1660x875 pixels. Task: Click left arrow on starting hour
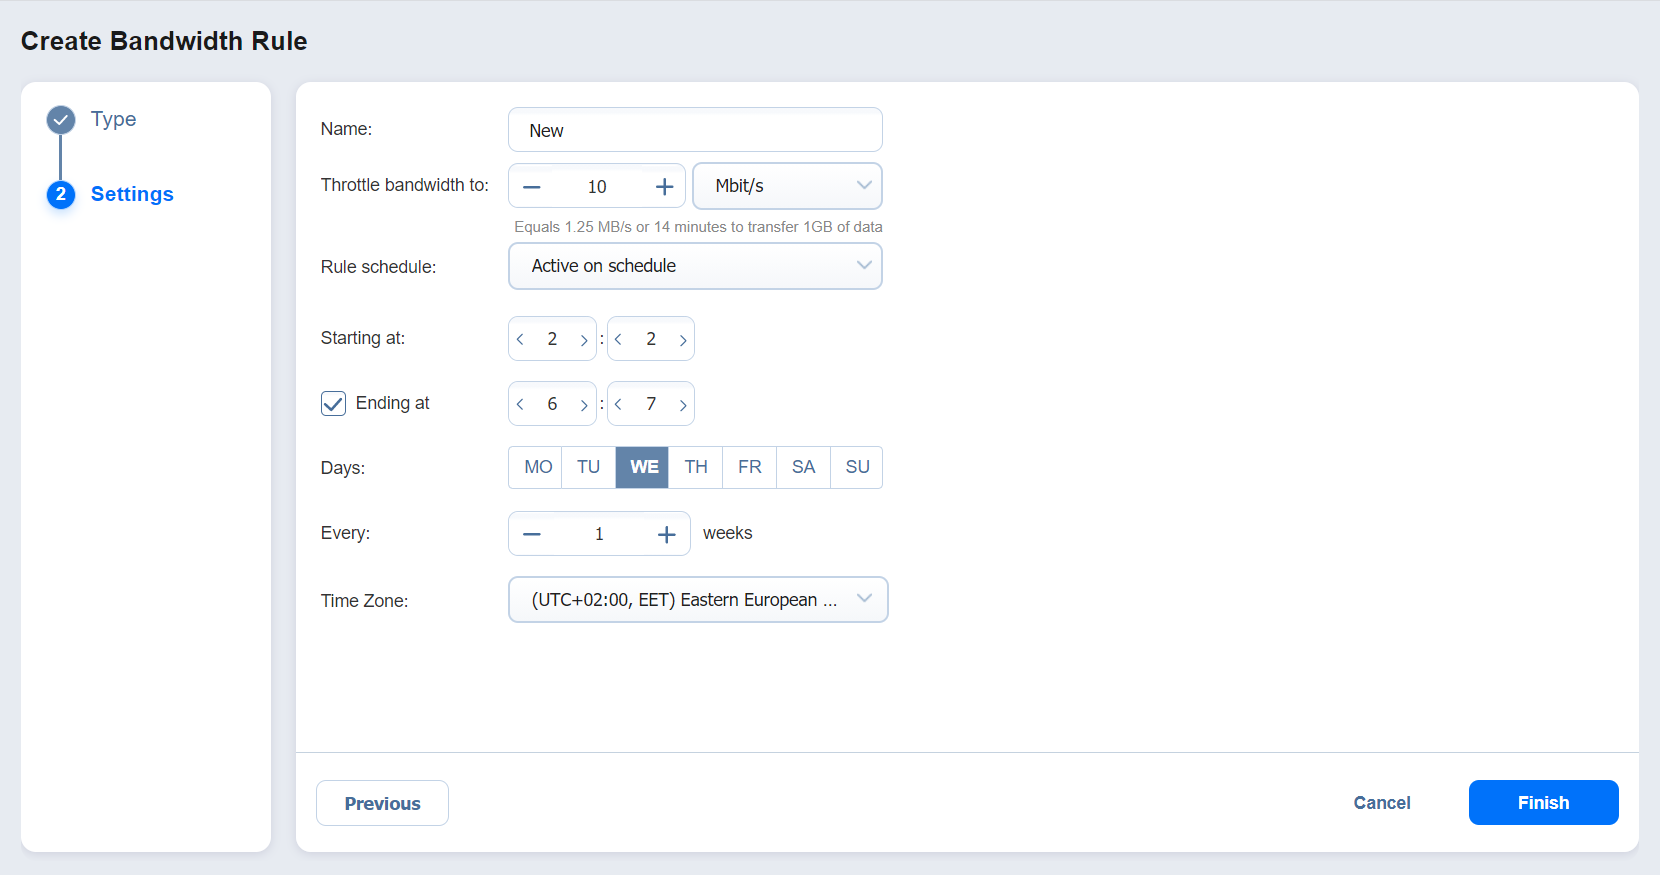tap(520, 340)
